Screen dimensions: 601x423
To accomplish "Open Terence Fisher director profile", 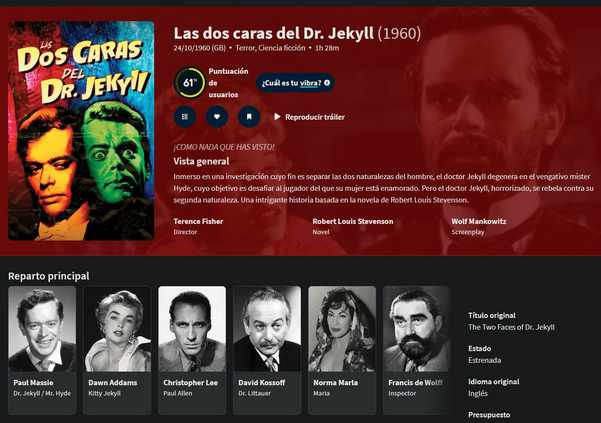I will 198,221.
